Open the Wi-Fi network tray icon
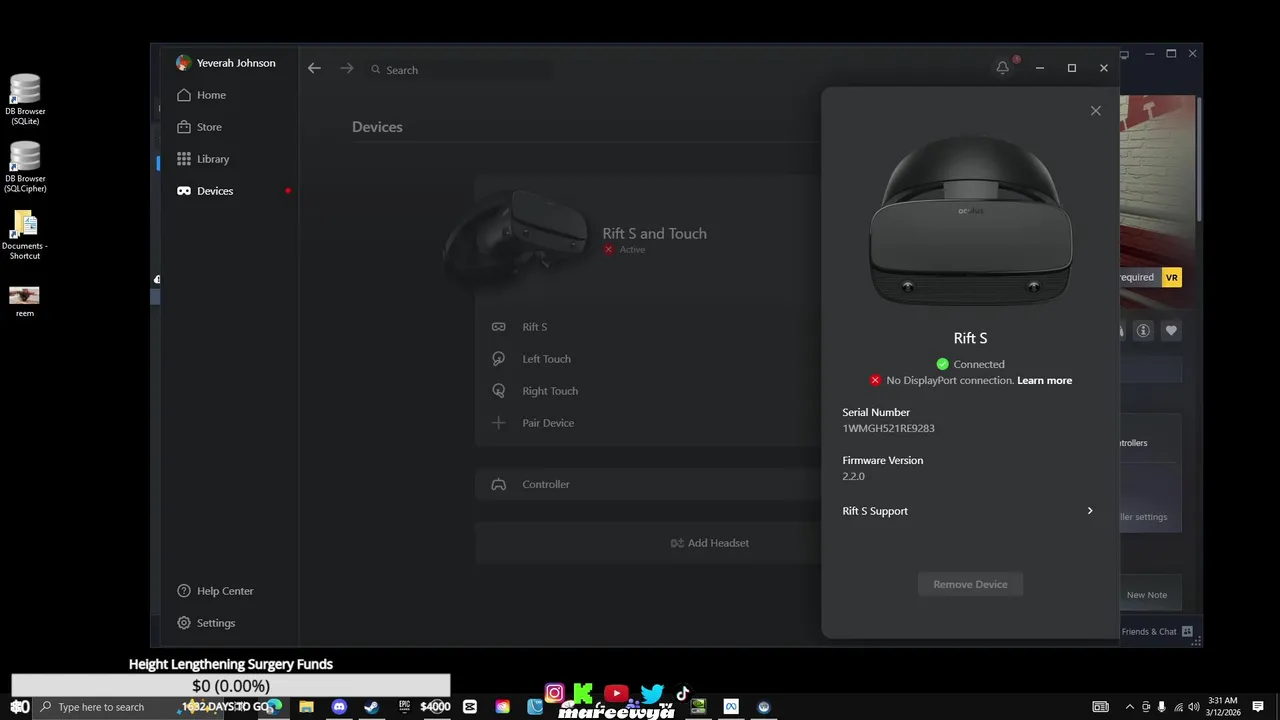 pyautogui.click(x=1178, y=707)
